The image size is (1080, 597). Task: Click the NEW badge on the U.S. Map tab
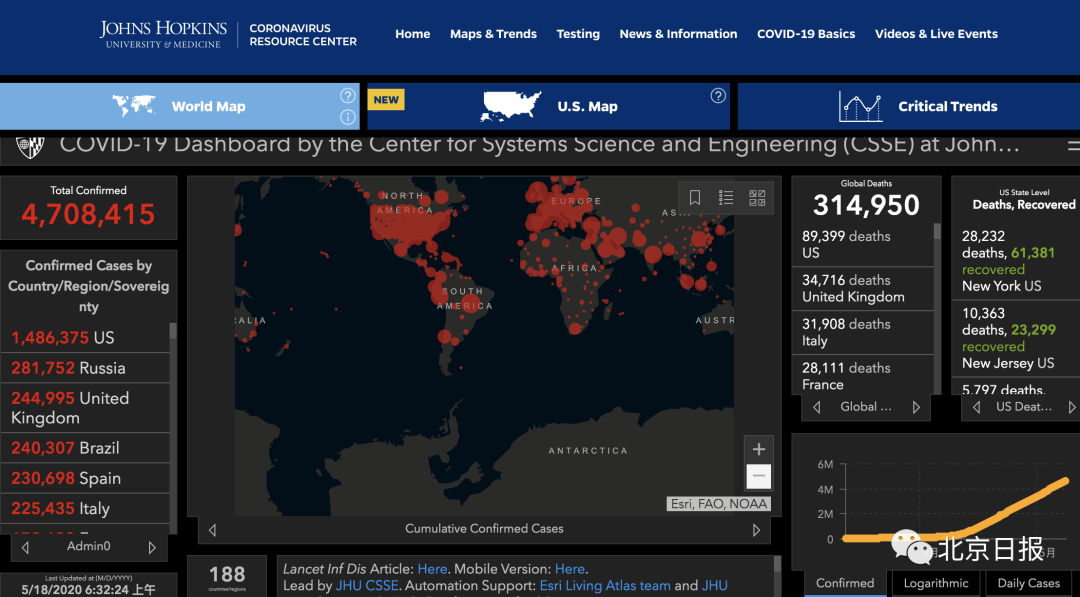tap(386, 100)
